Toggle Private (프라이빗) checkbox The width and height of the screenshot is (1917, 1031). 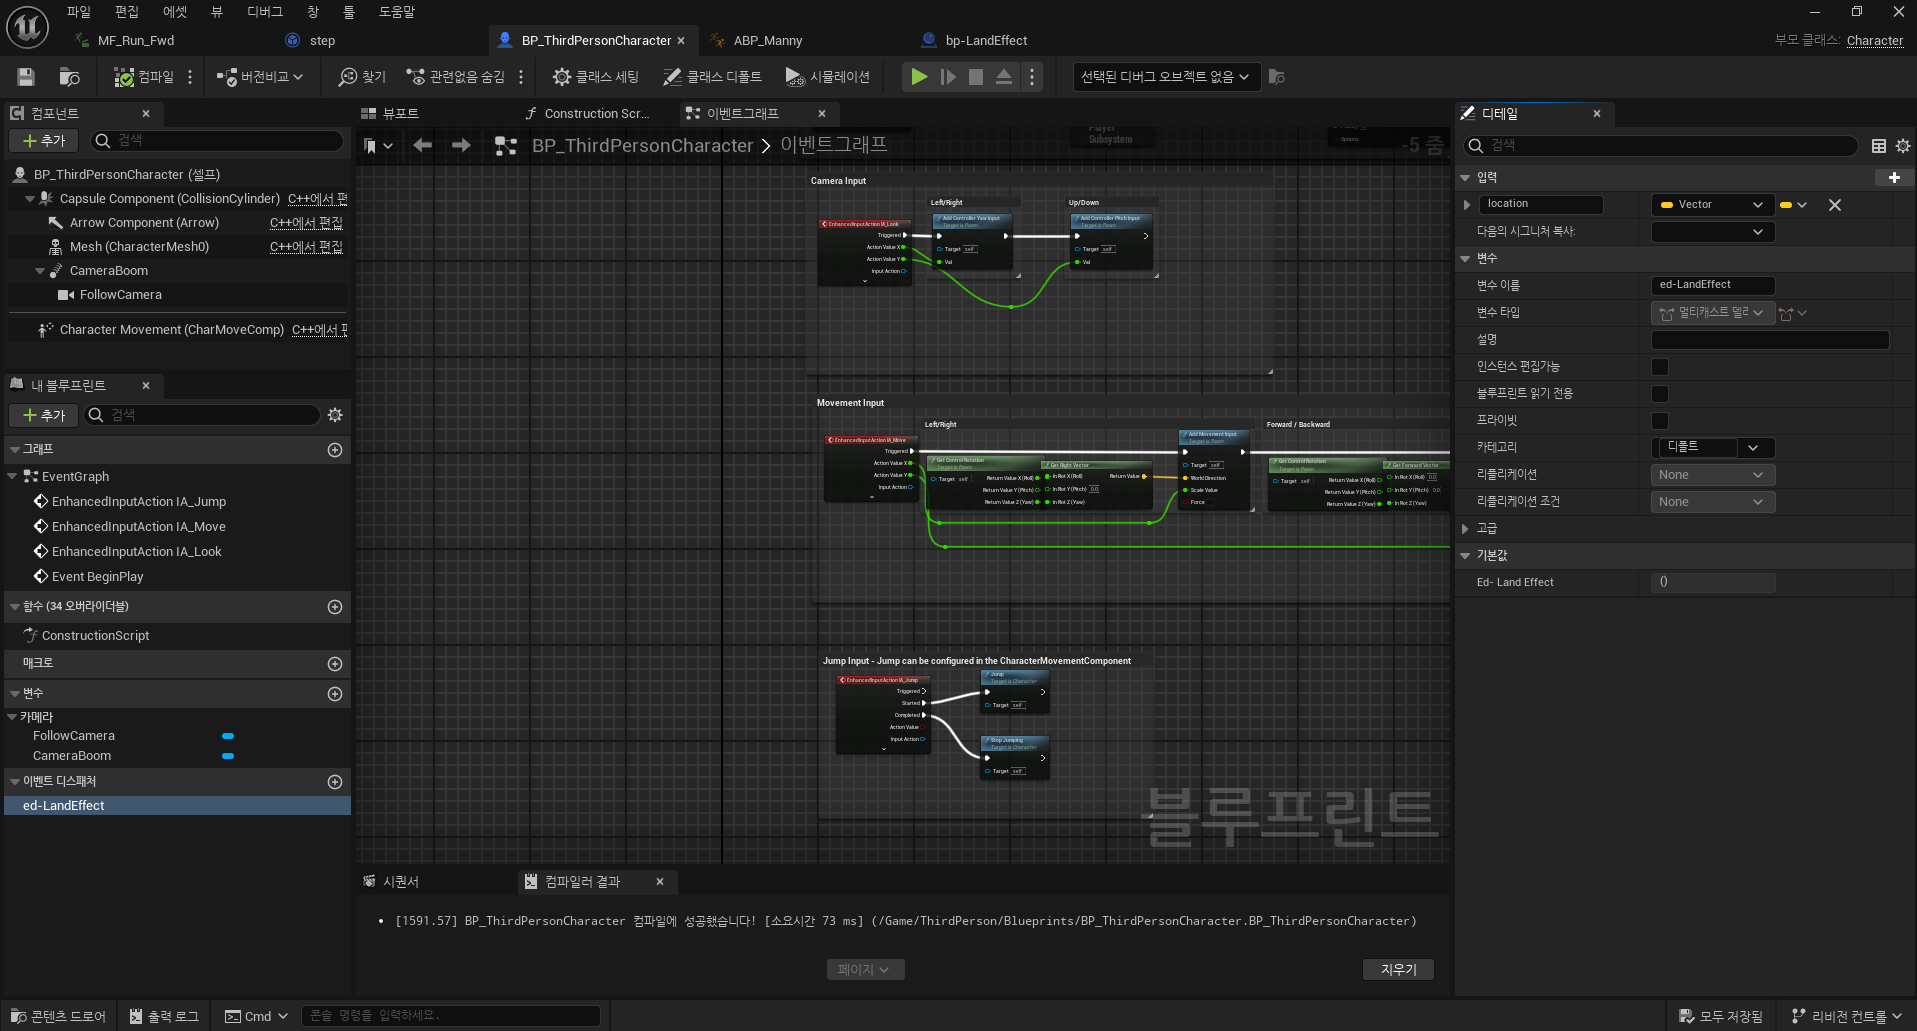pos(1660,421)
